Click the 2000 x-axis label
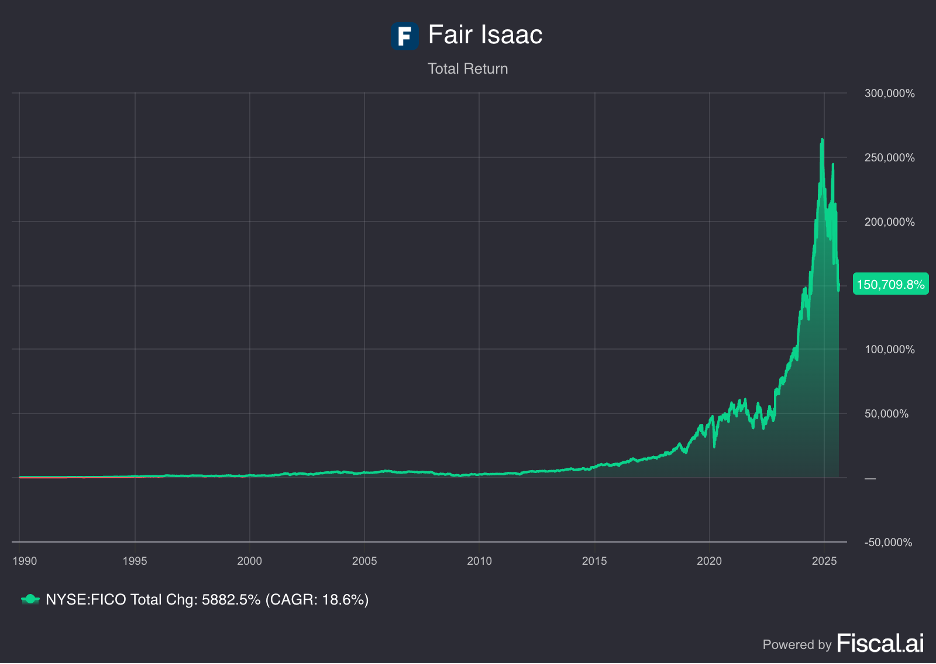The width and height of the screenshot is (936, 664). coord(250,561)
